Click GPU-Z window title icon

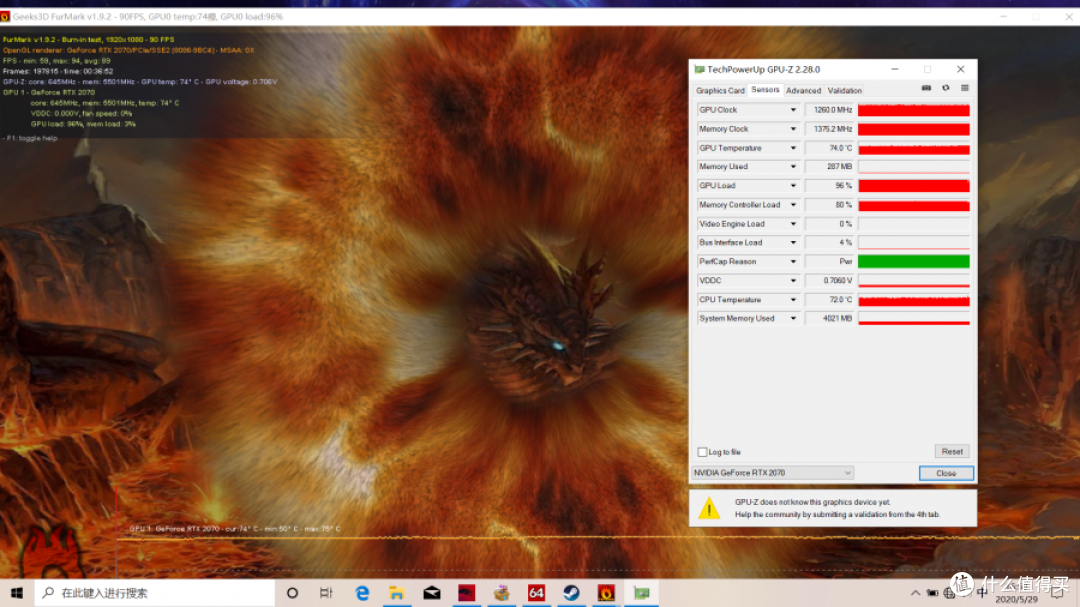coord(699,70)
